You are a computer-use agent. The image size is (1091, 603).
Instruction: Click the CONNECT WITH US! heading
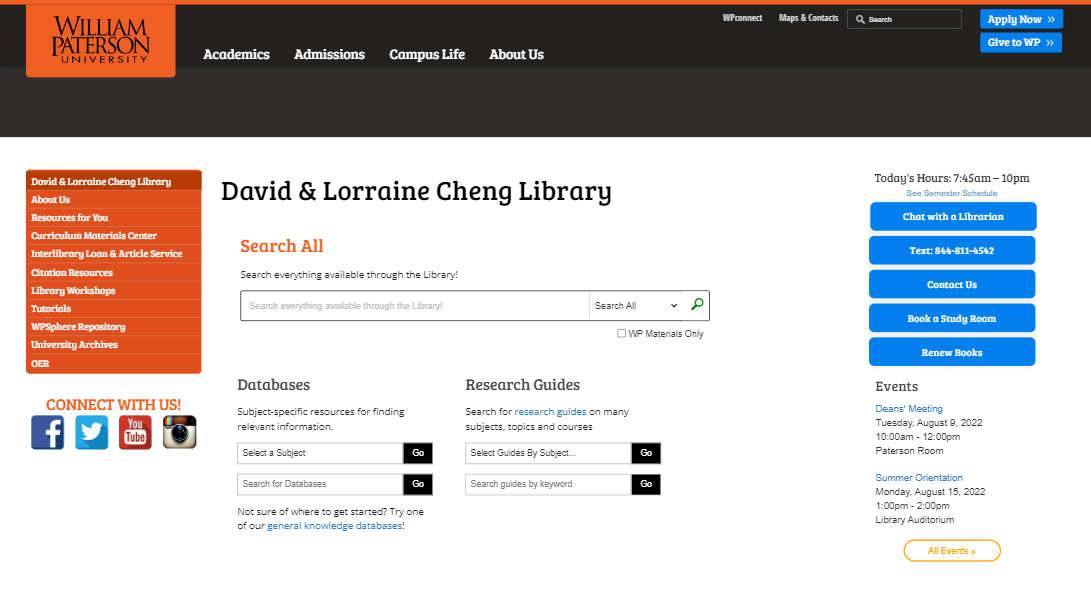(113, 405)
